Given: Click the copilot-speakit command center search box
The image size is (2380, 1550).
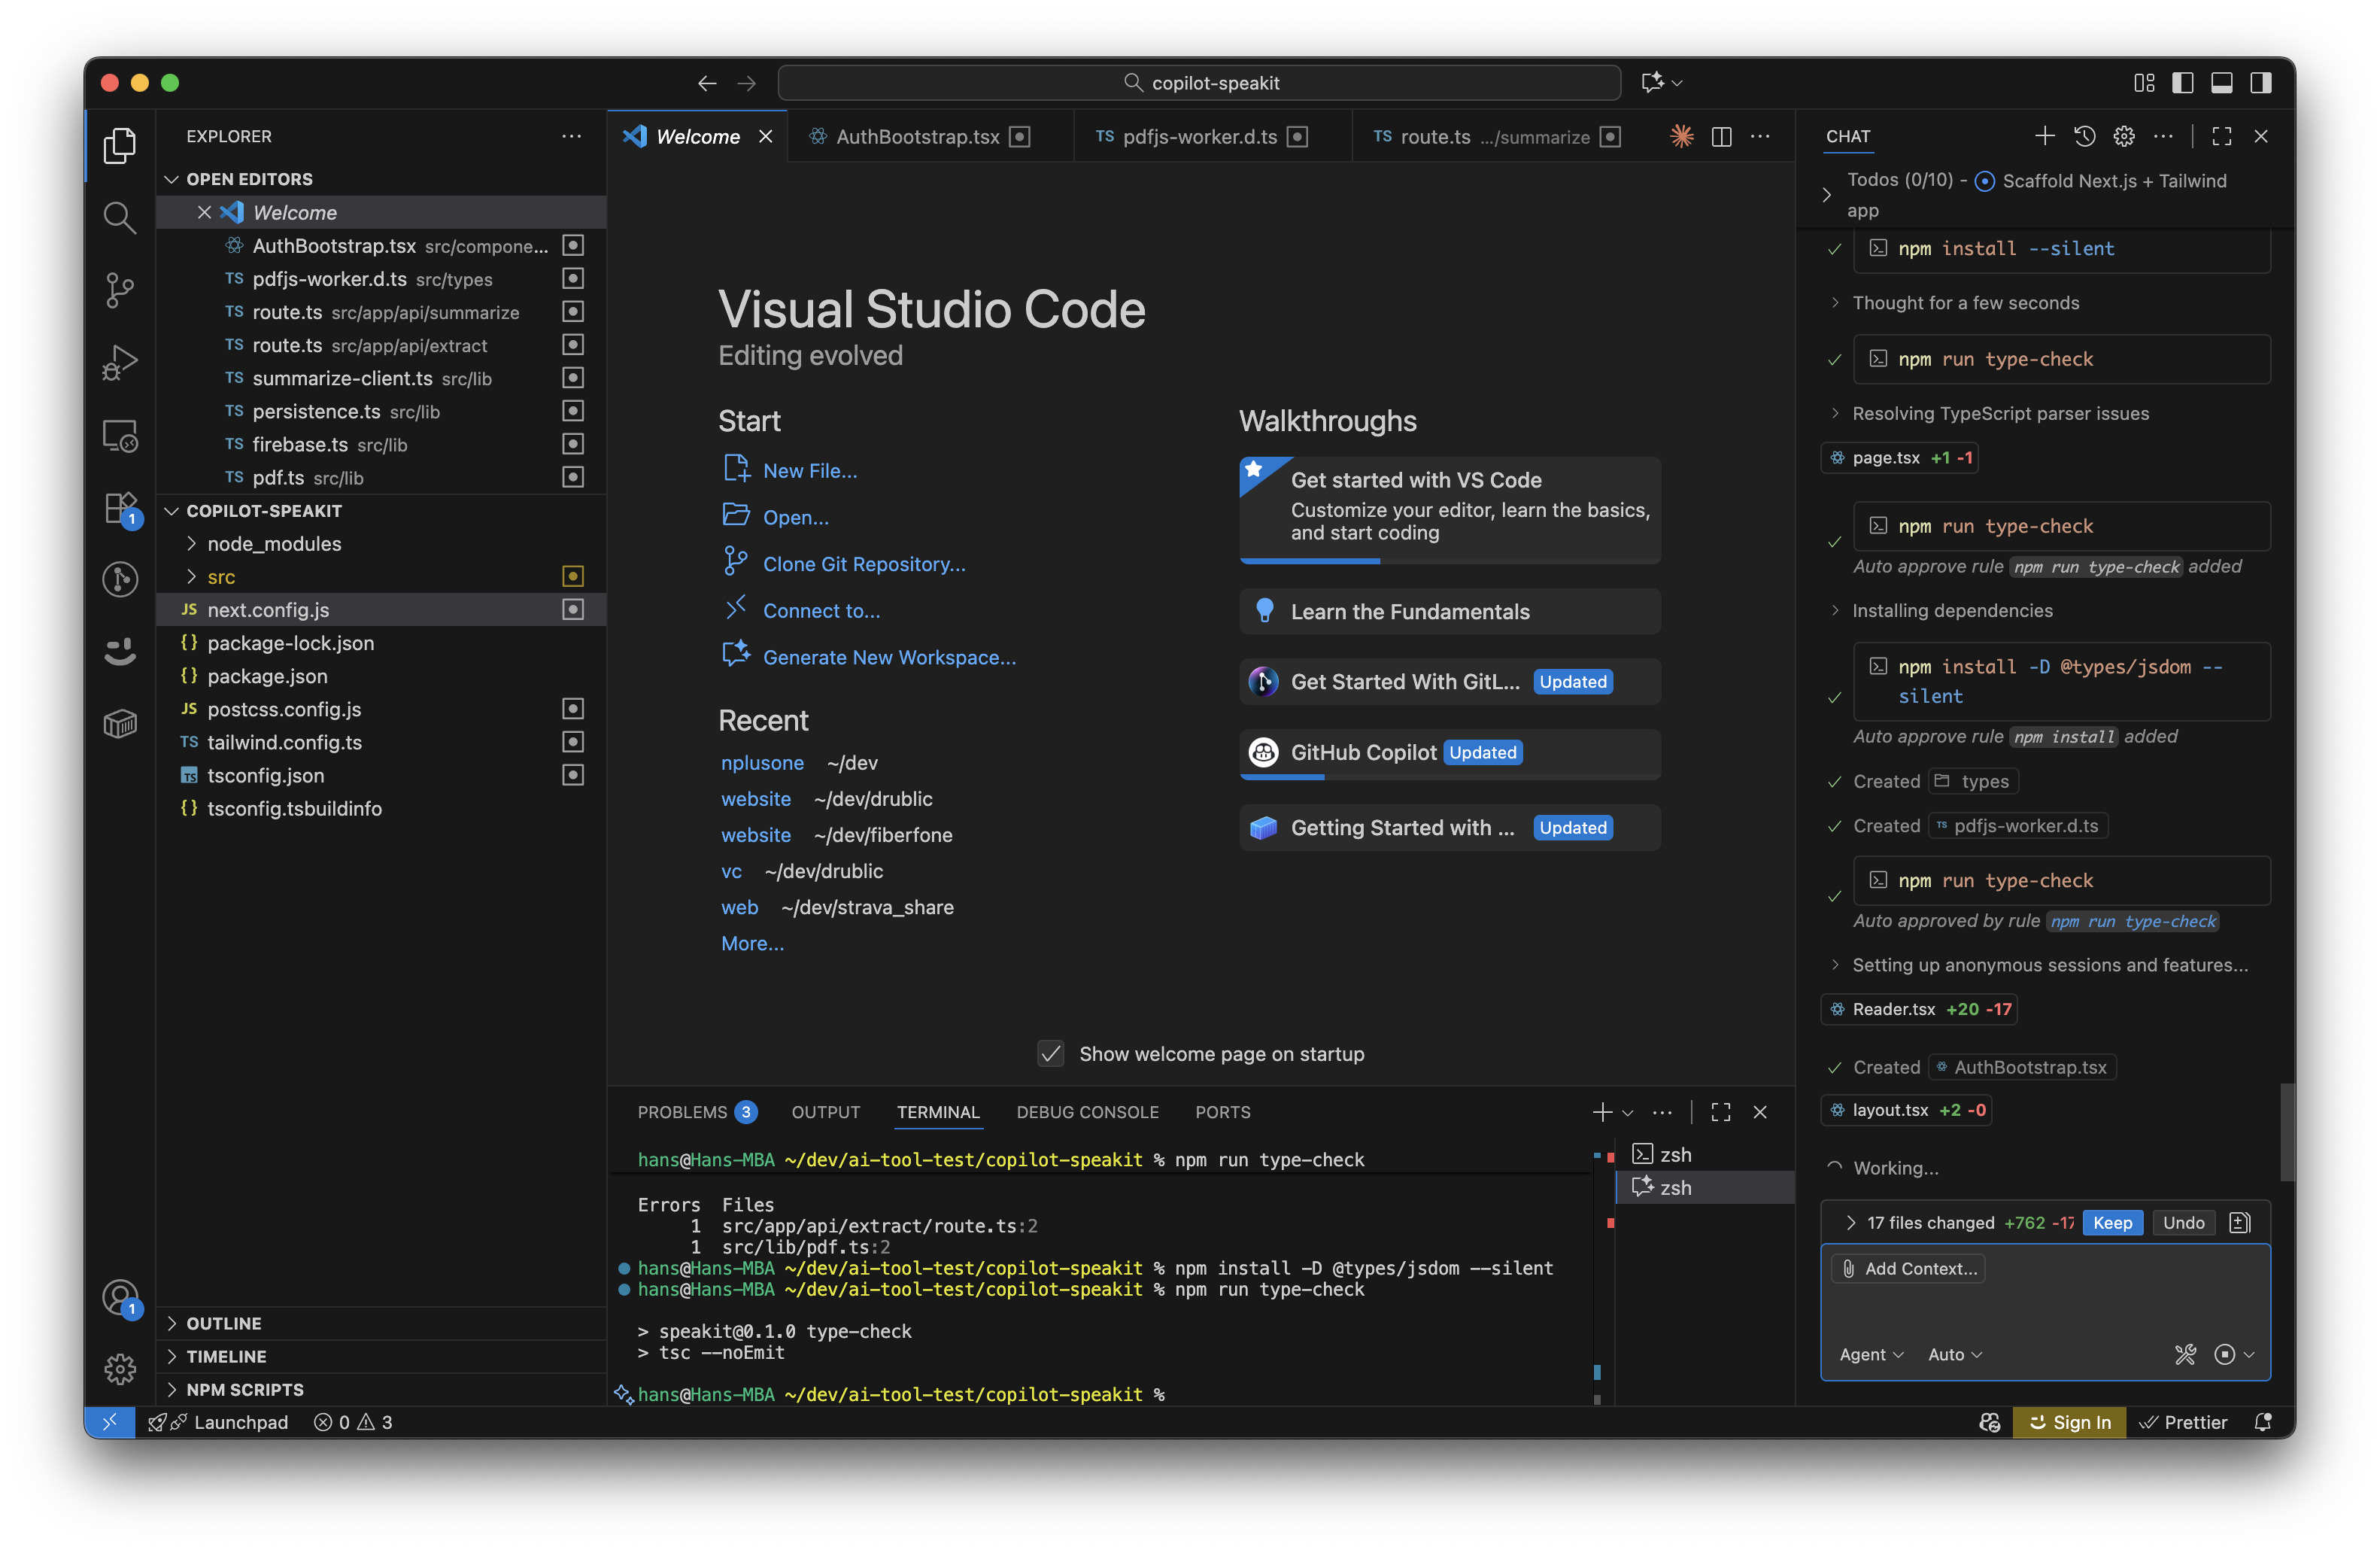Looking at the screenshot, I should [x=1199, y=83].
